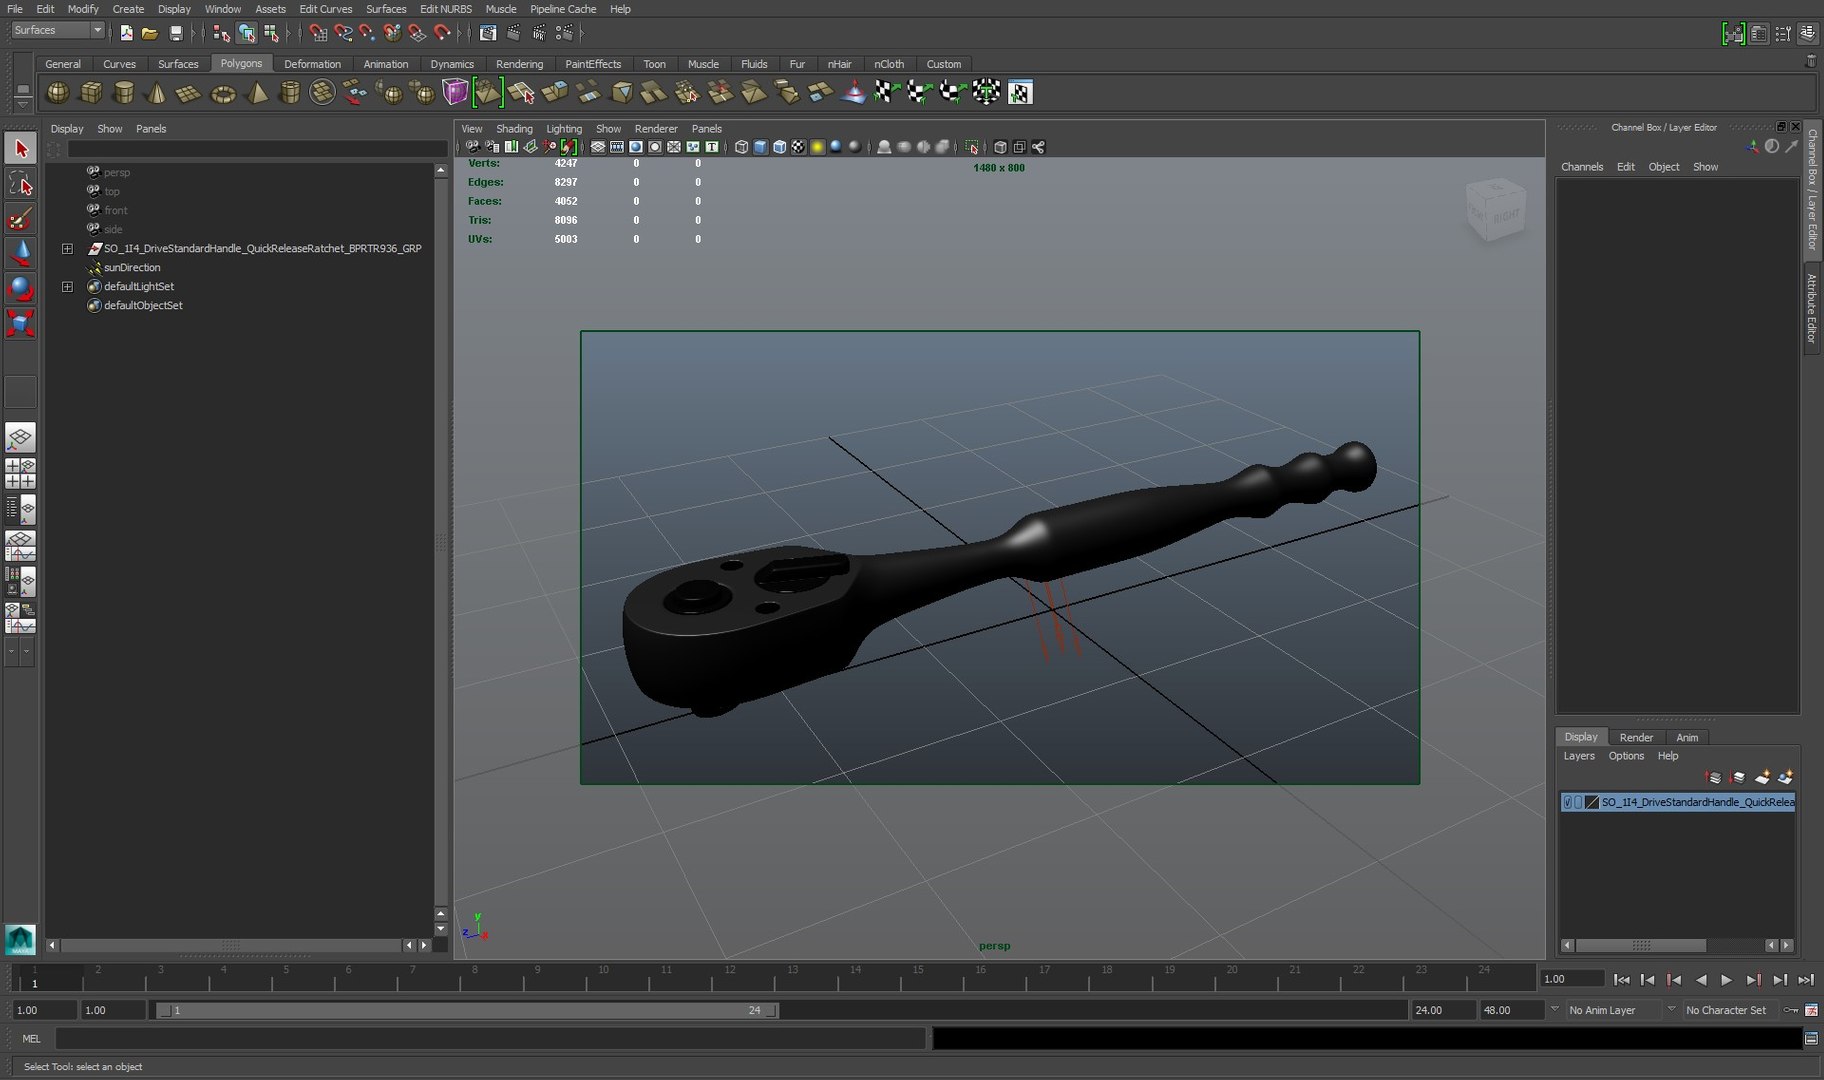The height and width of the screenshot is (1080, 1824).
Task: Go to start of playback range
Action: pos(1621,980)
